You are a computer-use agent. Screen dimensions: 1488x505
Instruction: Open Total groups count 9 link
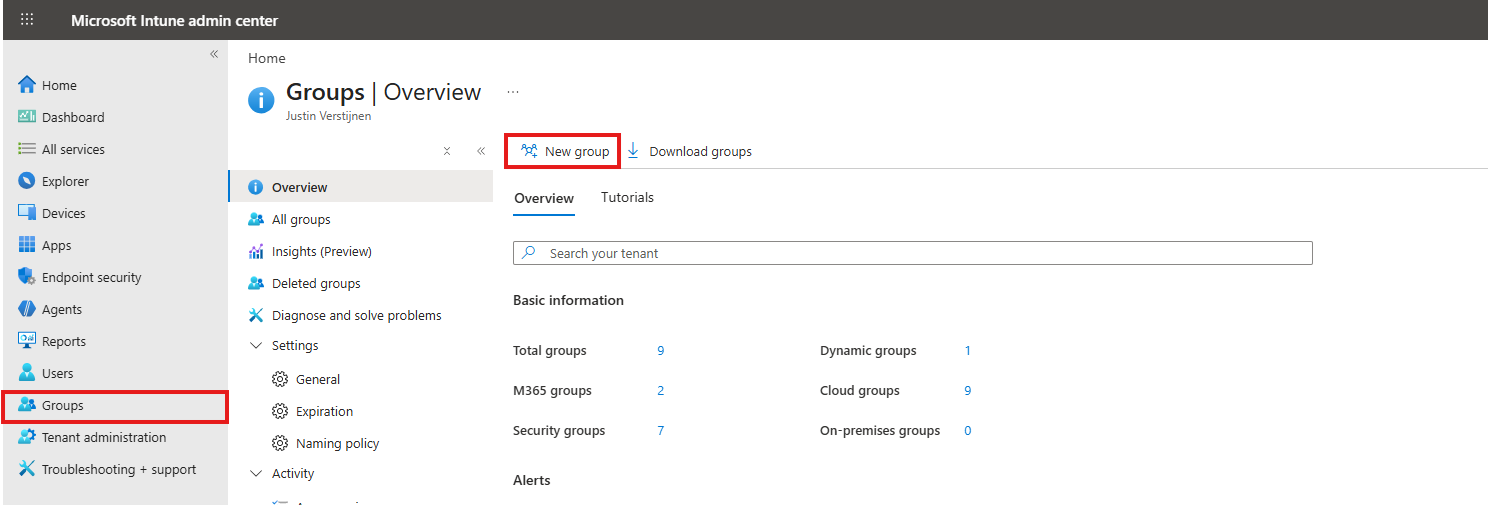661,350
